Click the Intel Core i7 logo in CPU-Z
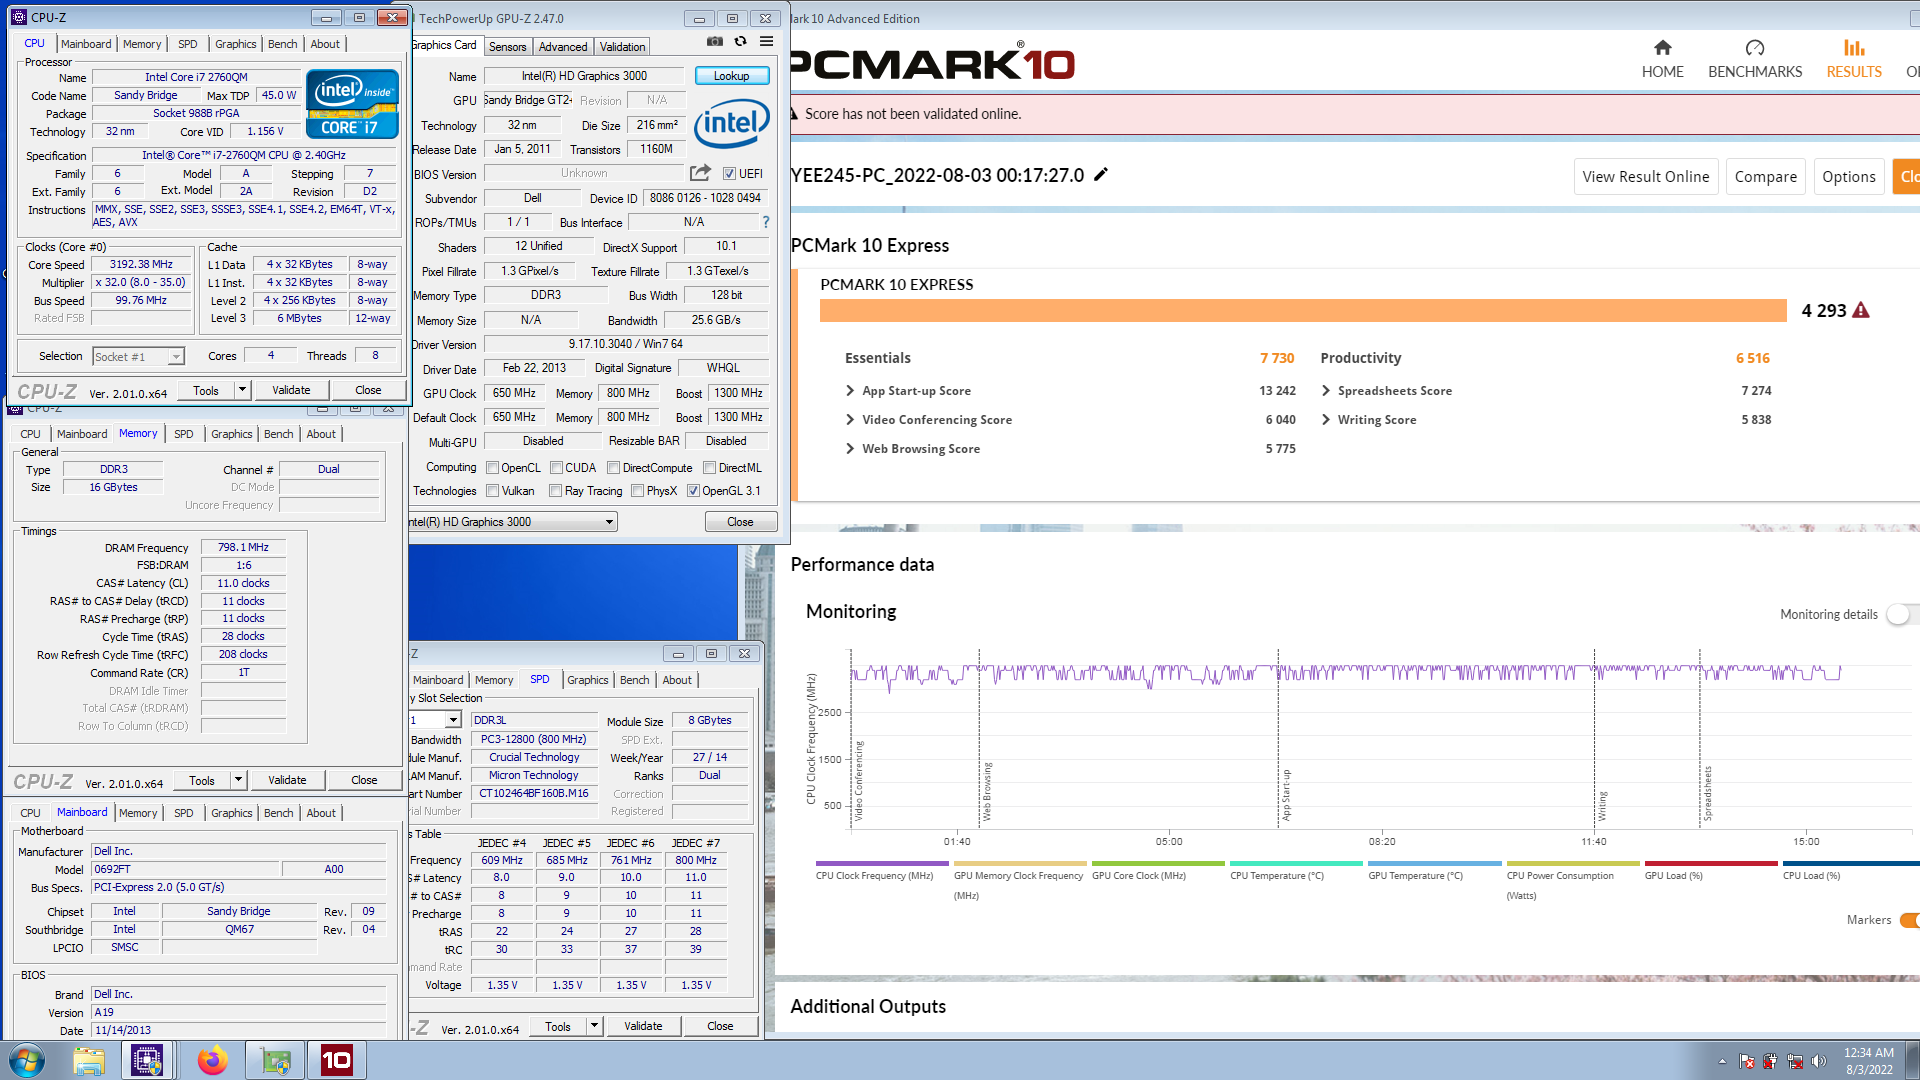1920x1080 pixels. (x=352, y=103)
